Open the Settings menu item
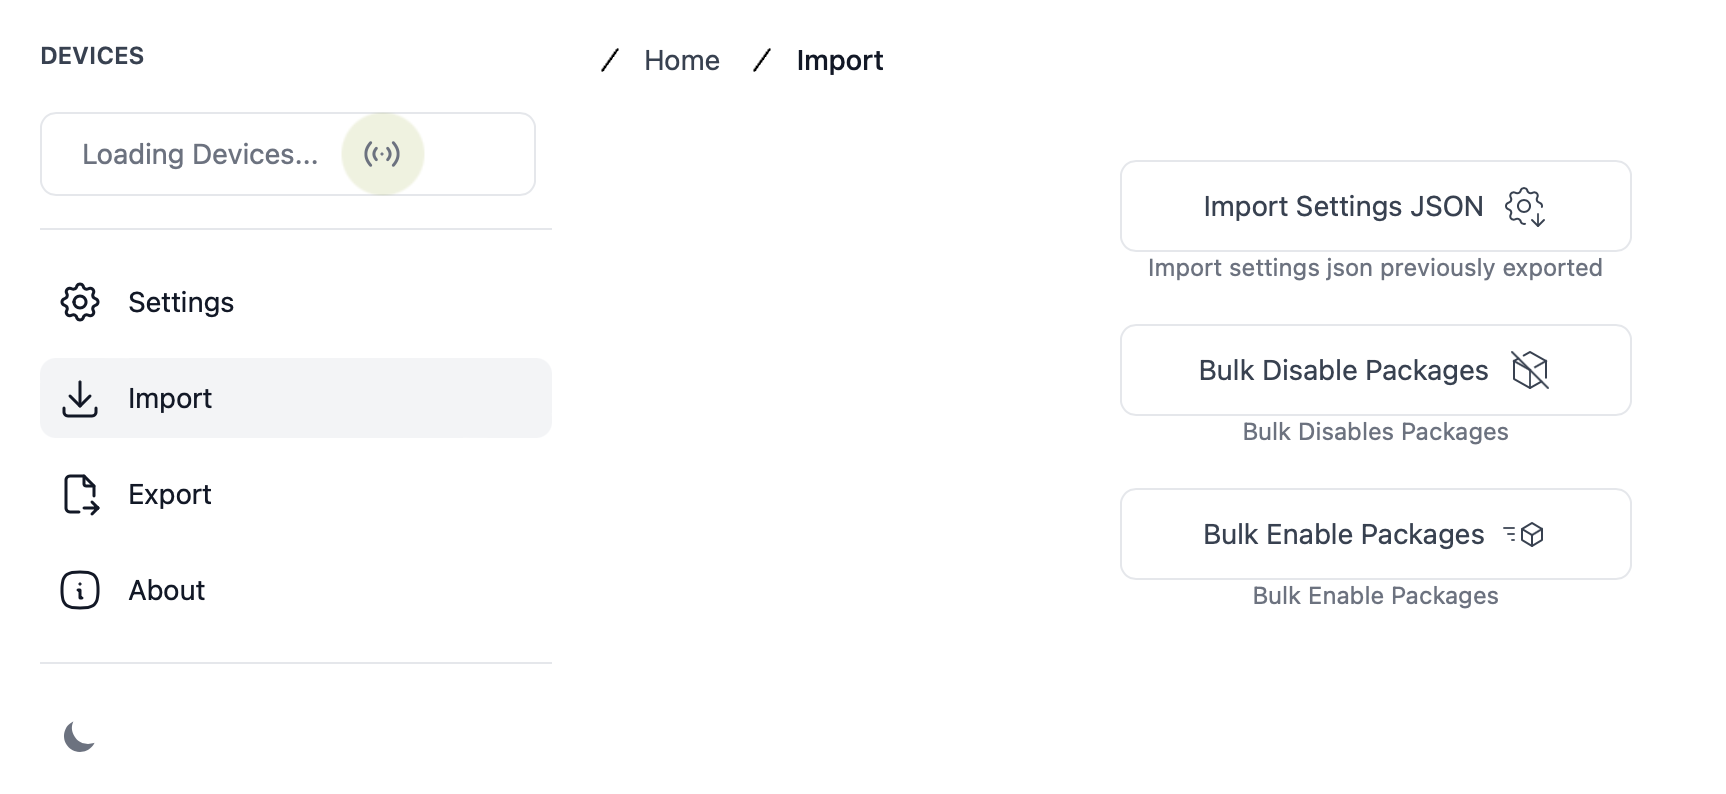 296,302
